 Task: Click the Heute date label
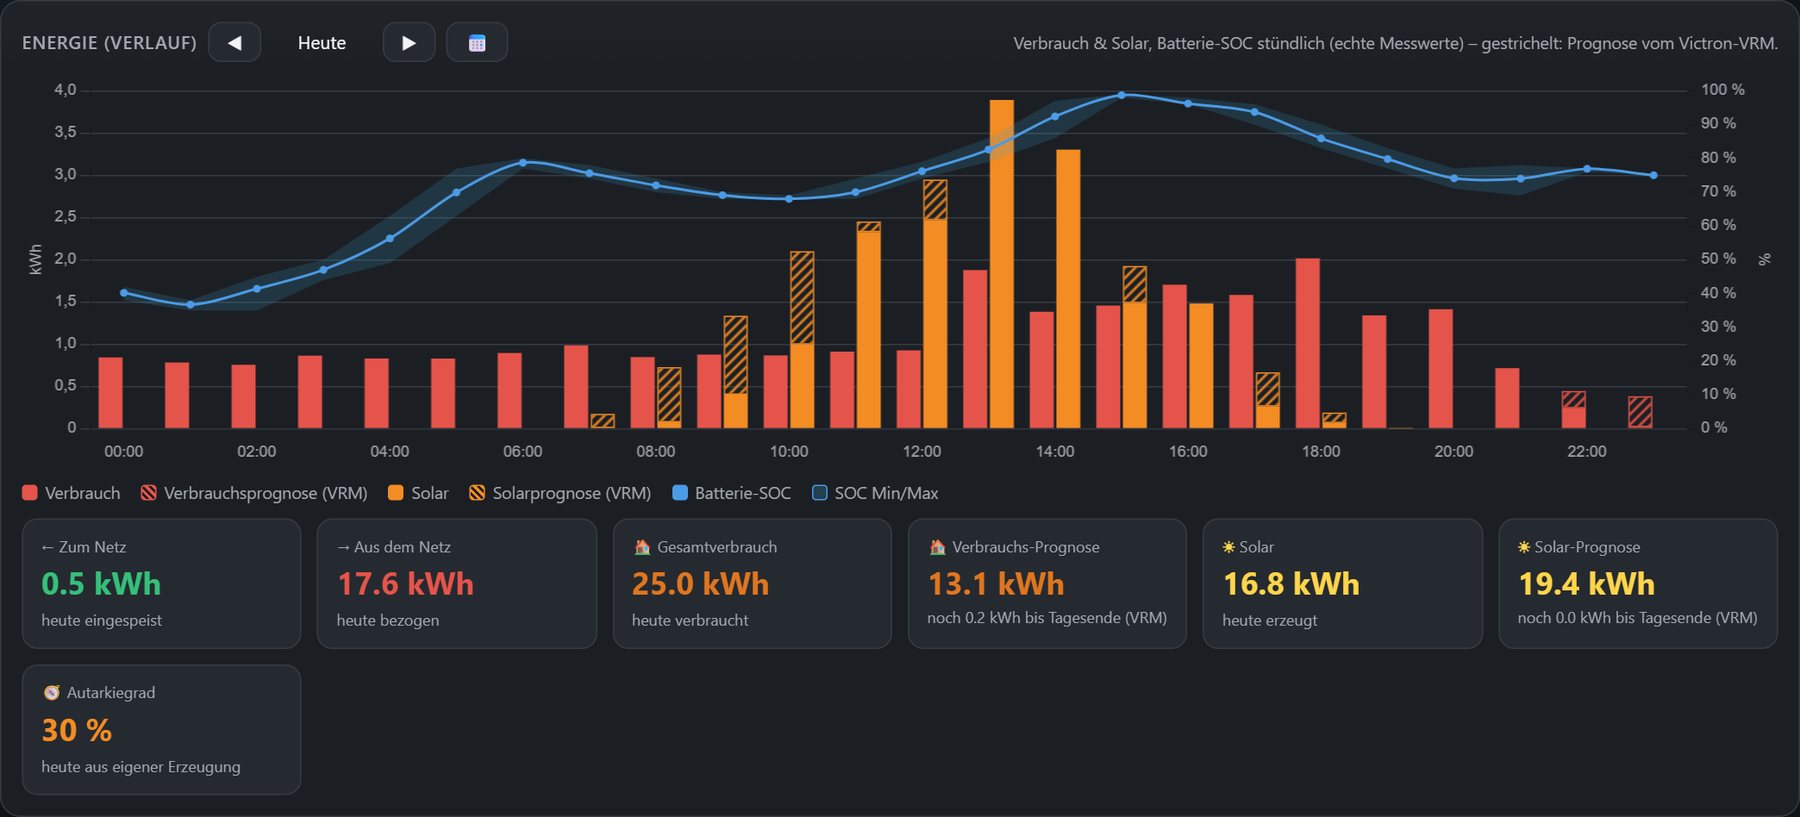[x=322, y=43]
